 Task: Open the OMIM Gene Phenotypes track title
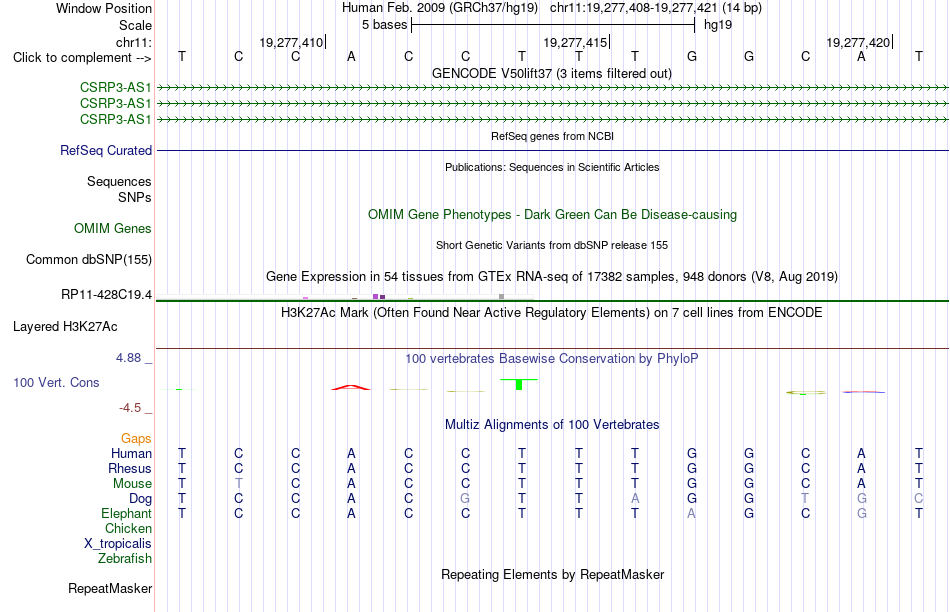pyautogui.click(x=553, y=215)
